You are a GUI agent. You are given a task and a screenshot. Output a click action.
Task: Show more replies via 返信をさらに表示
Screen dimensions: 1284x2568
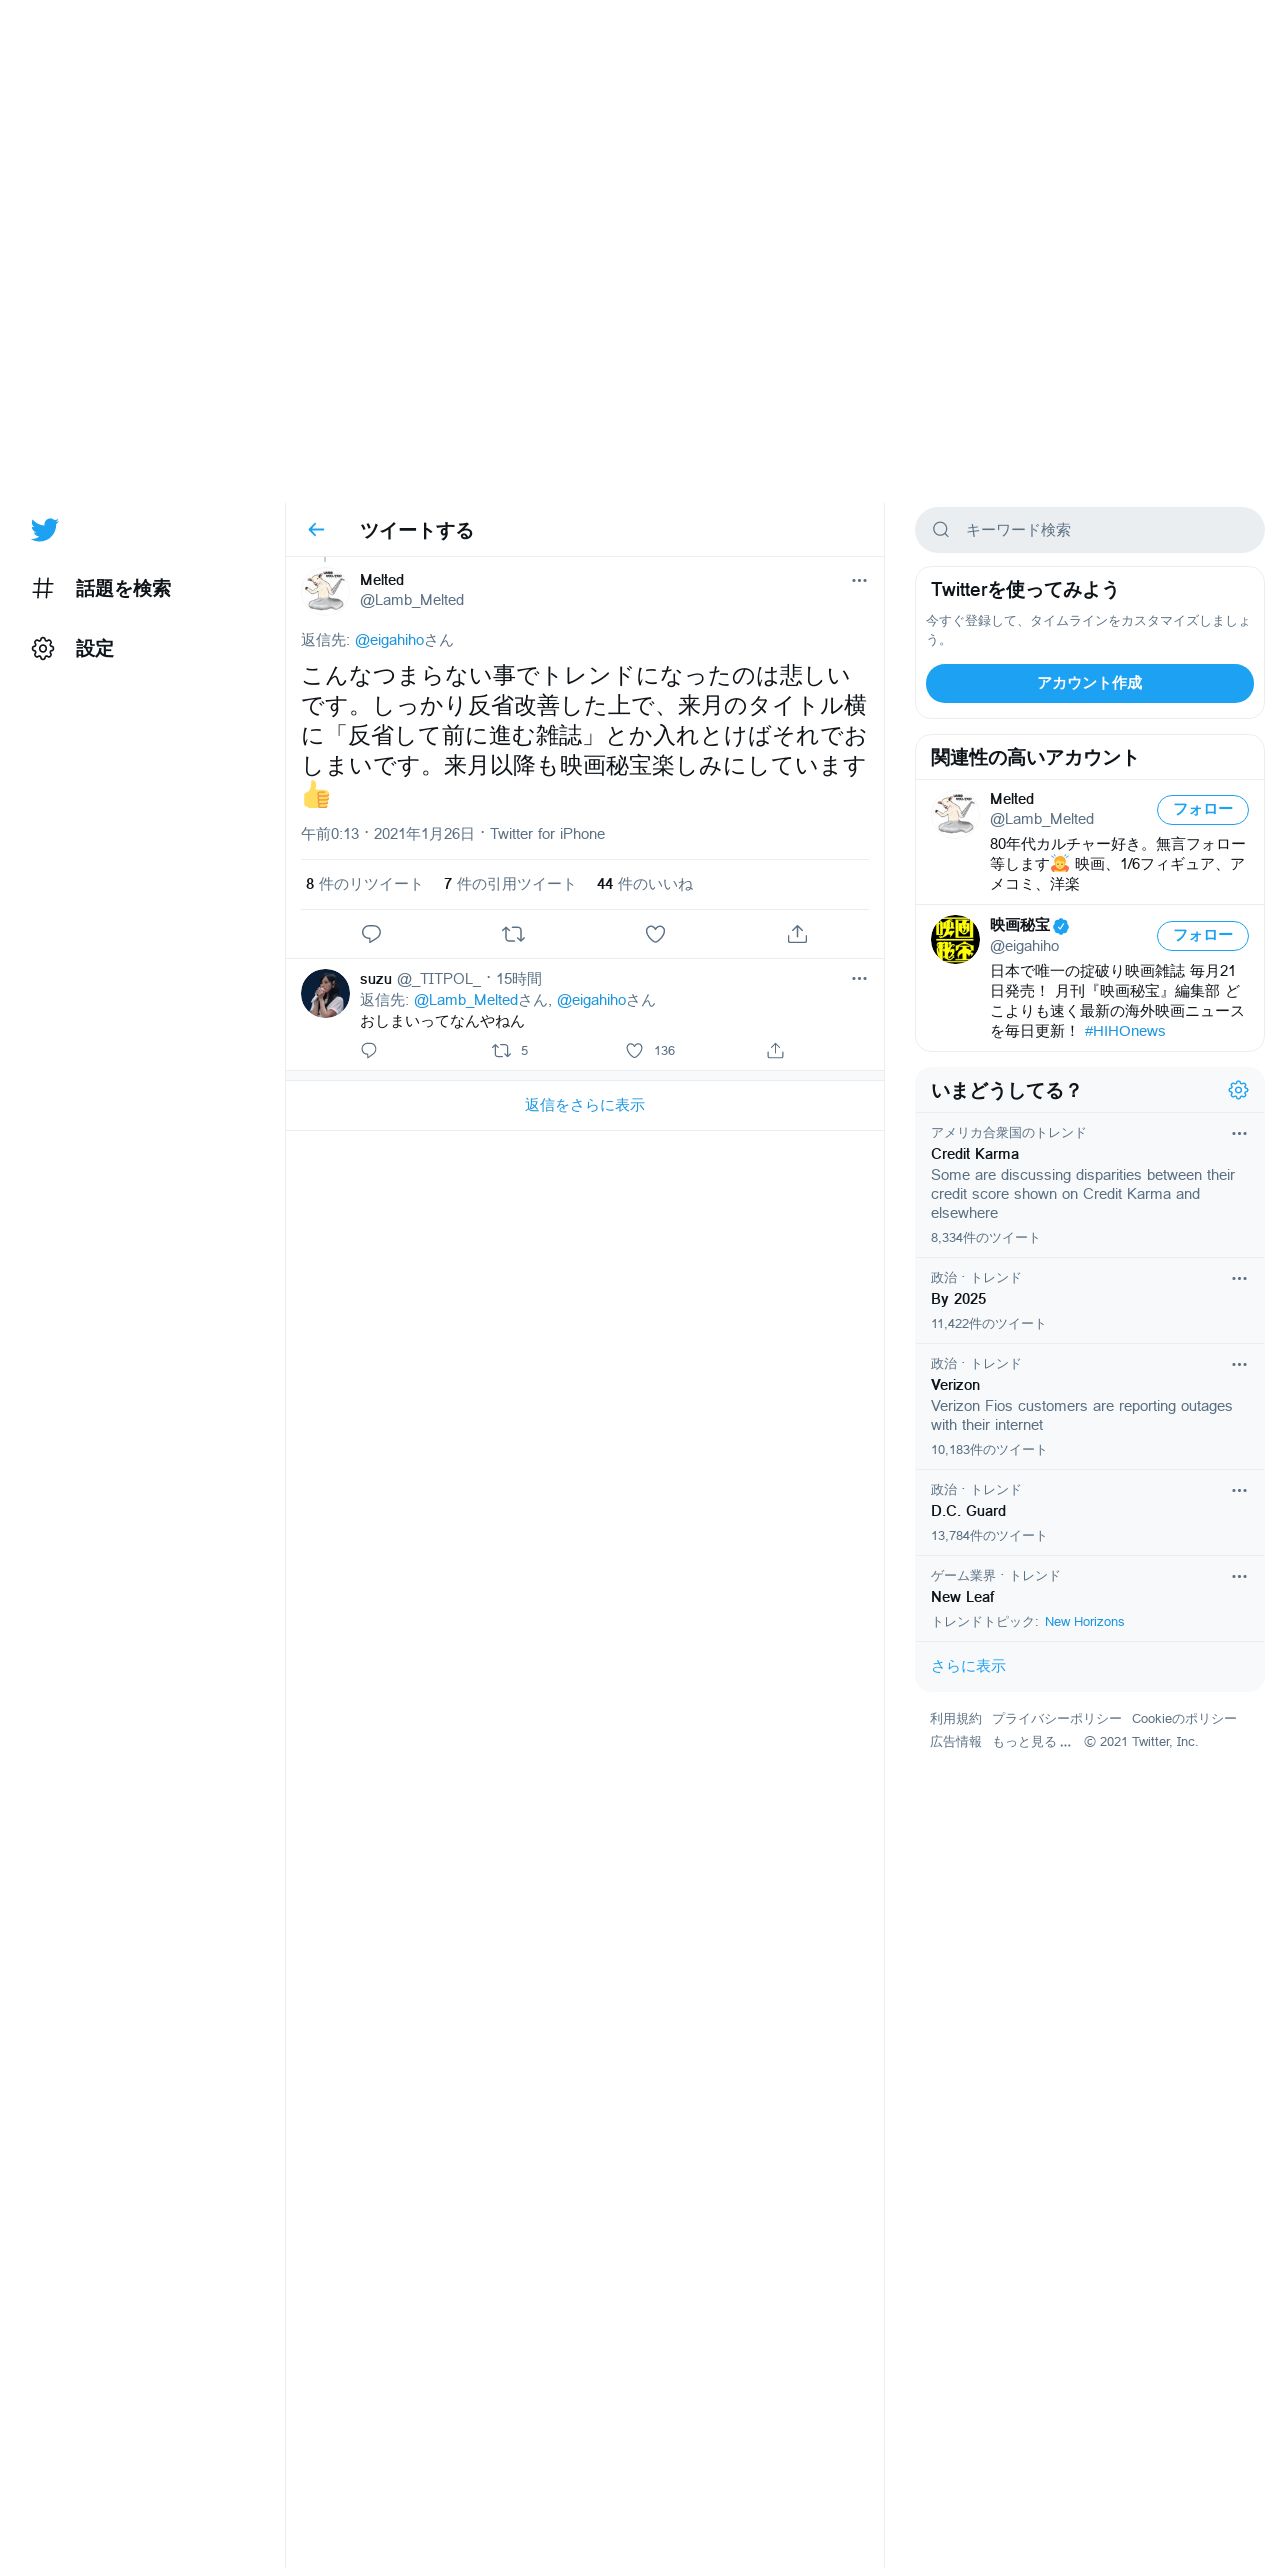(585, 1105)
